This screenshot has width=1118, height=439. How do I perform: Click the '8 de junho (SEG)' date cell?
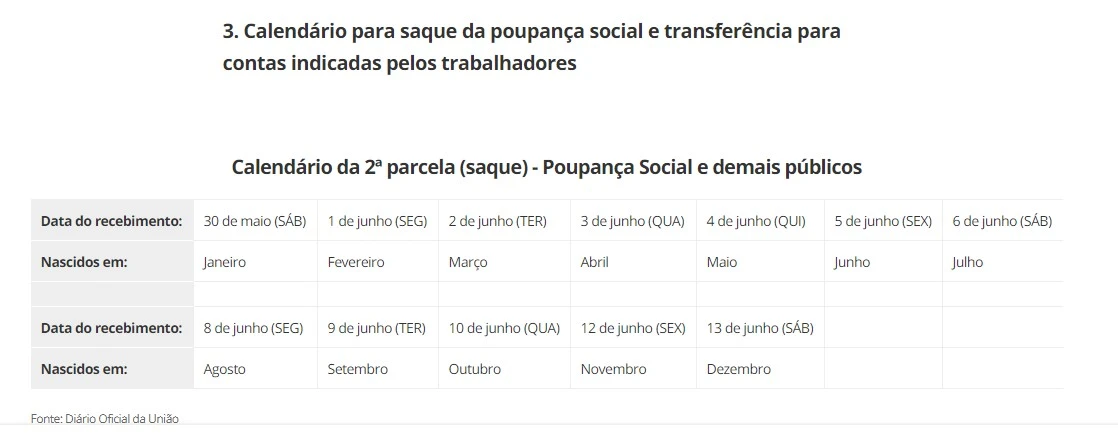coord(253,328)
